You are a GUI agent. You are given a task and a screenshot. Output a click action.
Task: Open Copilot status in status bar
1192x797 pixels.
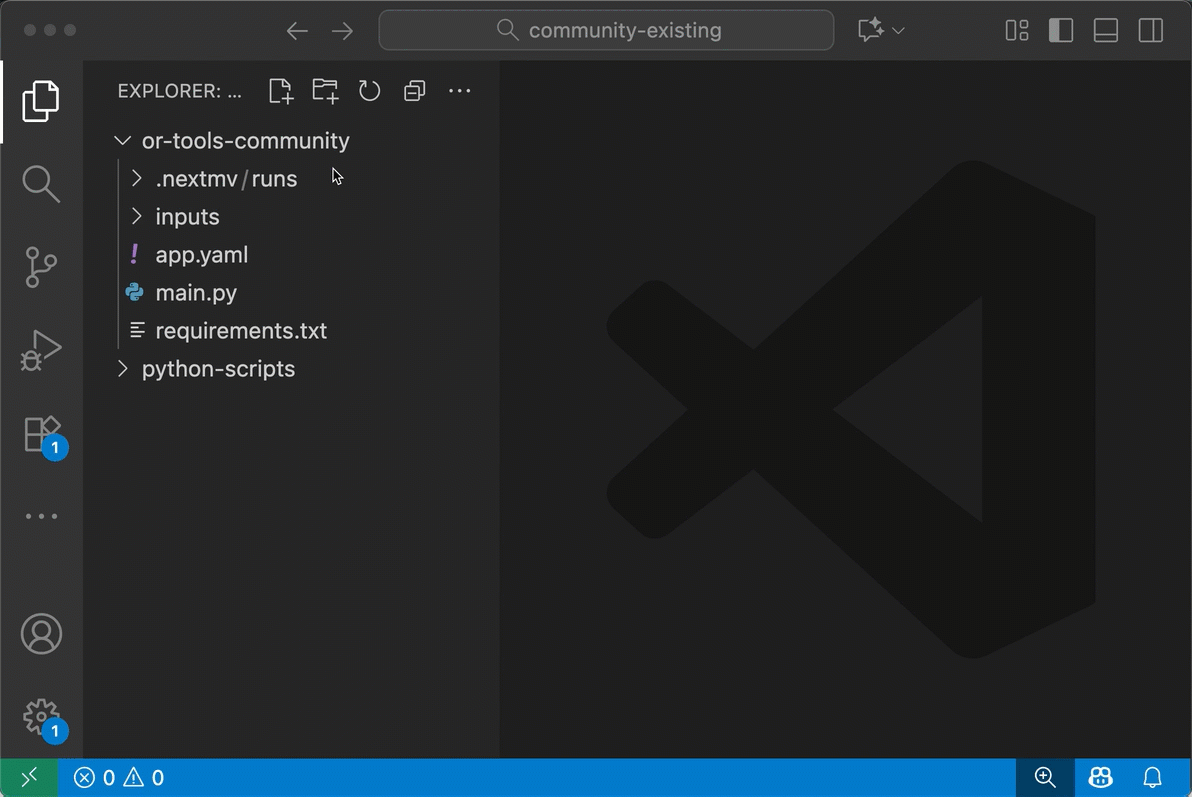pos(1100,777)
